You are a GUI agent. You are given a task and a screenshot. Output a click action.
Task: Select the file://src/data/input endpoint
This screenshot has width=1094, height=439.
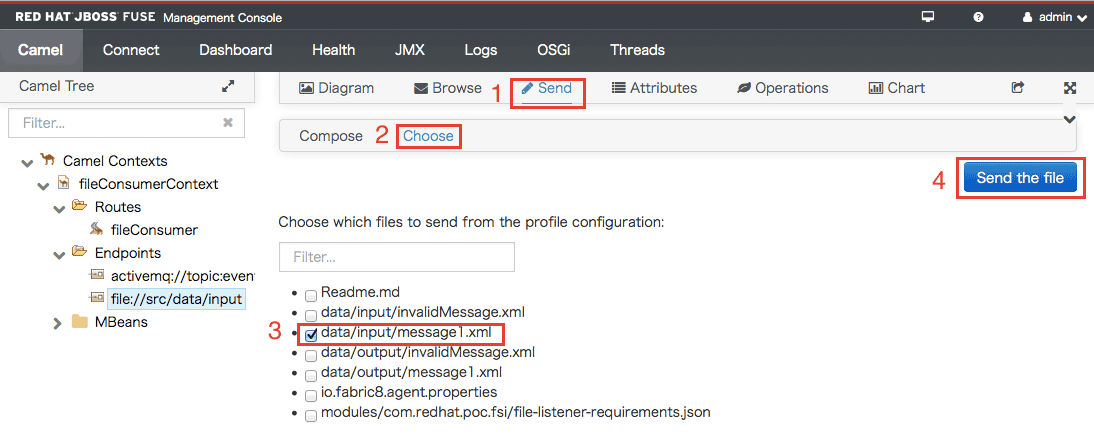(x=176, y=300)
